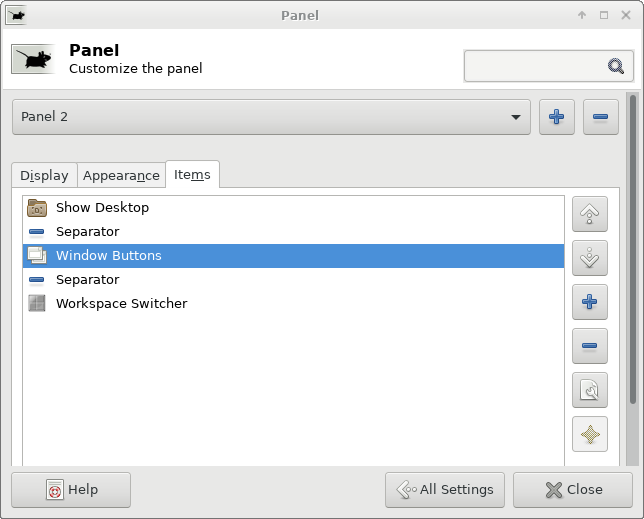
Task: Switch to the Appearance tab
Action: coord(121,175)
